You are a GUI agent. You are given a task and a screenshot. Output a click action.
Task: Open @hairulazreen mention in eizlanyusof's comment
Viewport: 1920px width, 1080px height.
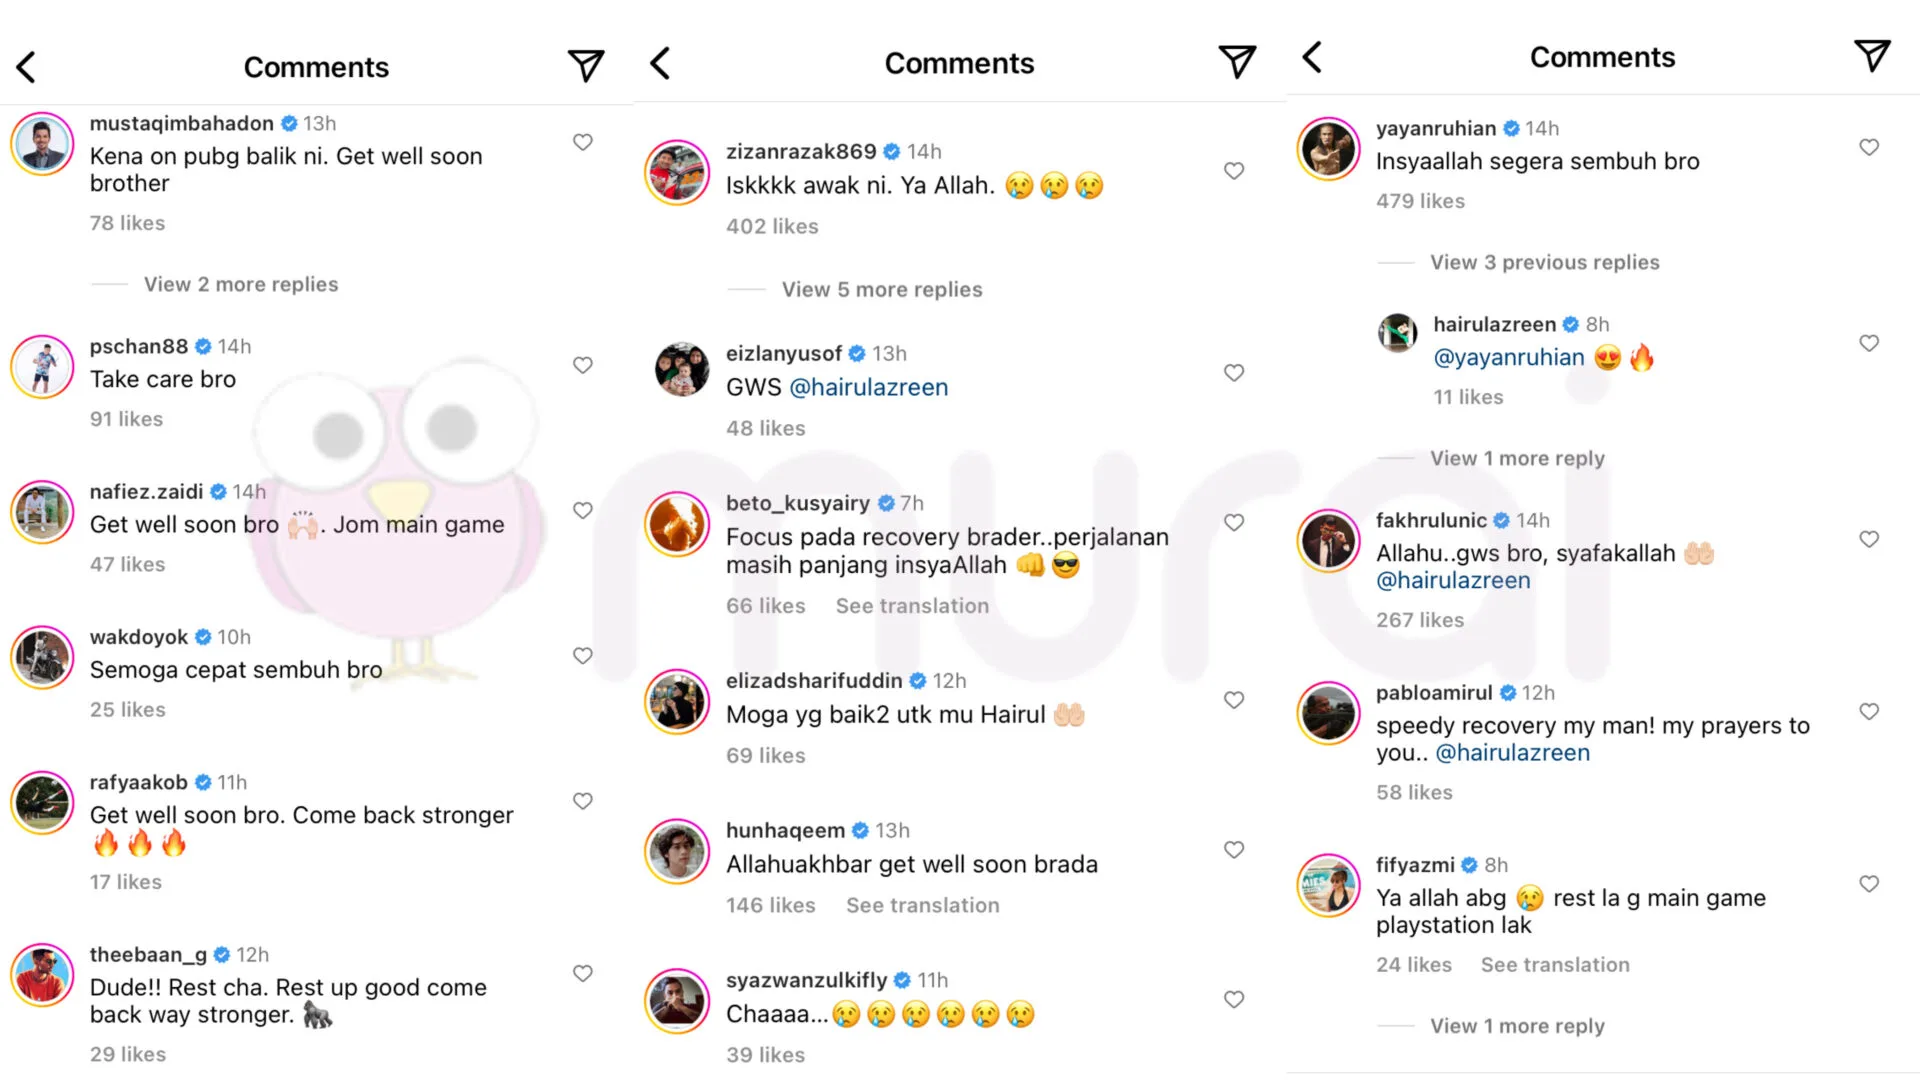pos(868,387)
